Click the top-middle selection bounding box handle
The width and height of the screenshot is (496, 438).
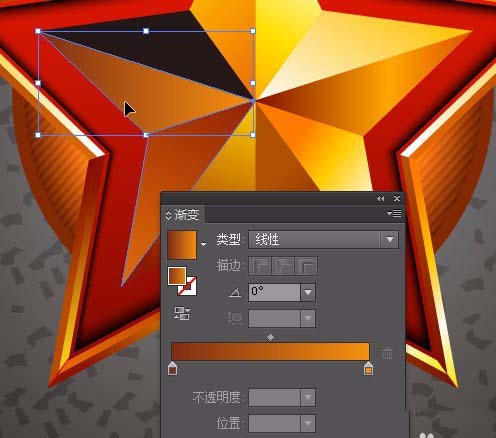(x=146, y=31)
